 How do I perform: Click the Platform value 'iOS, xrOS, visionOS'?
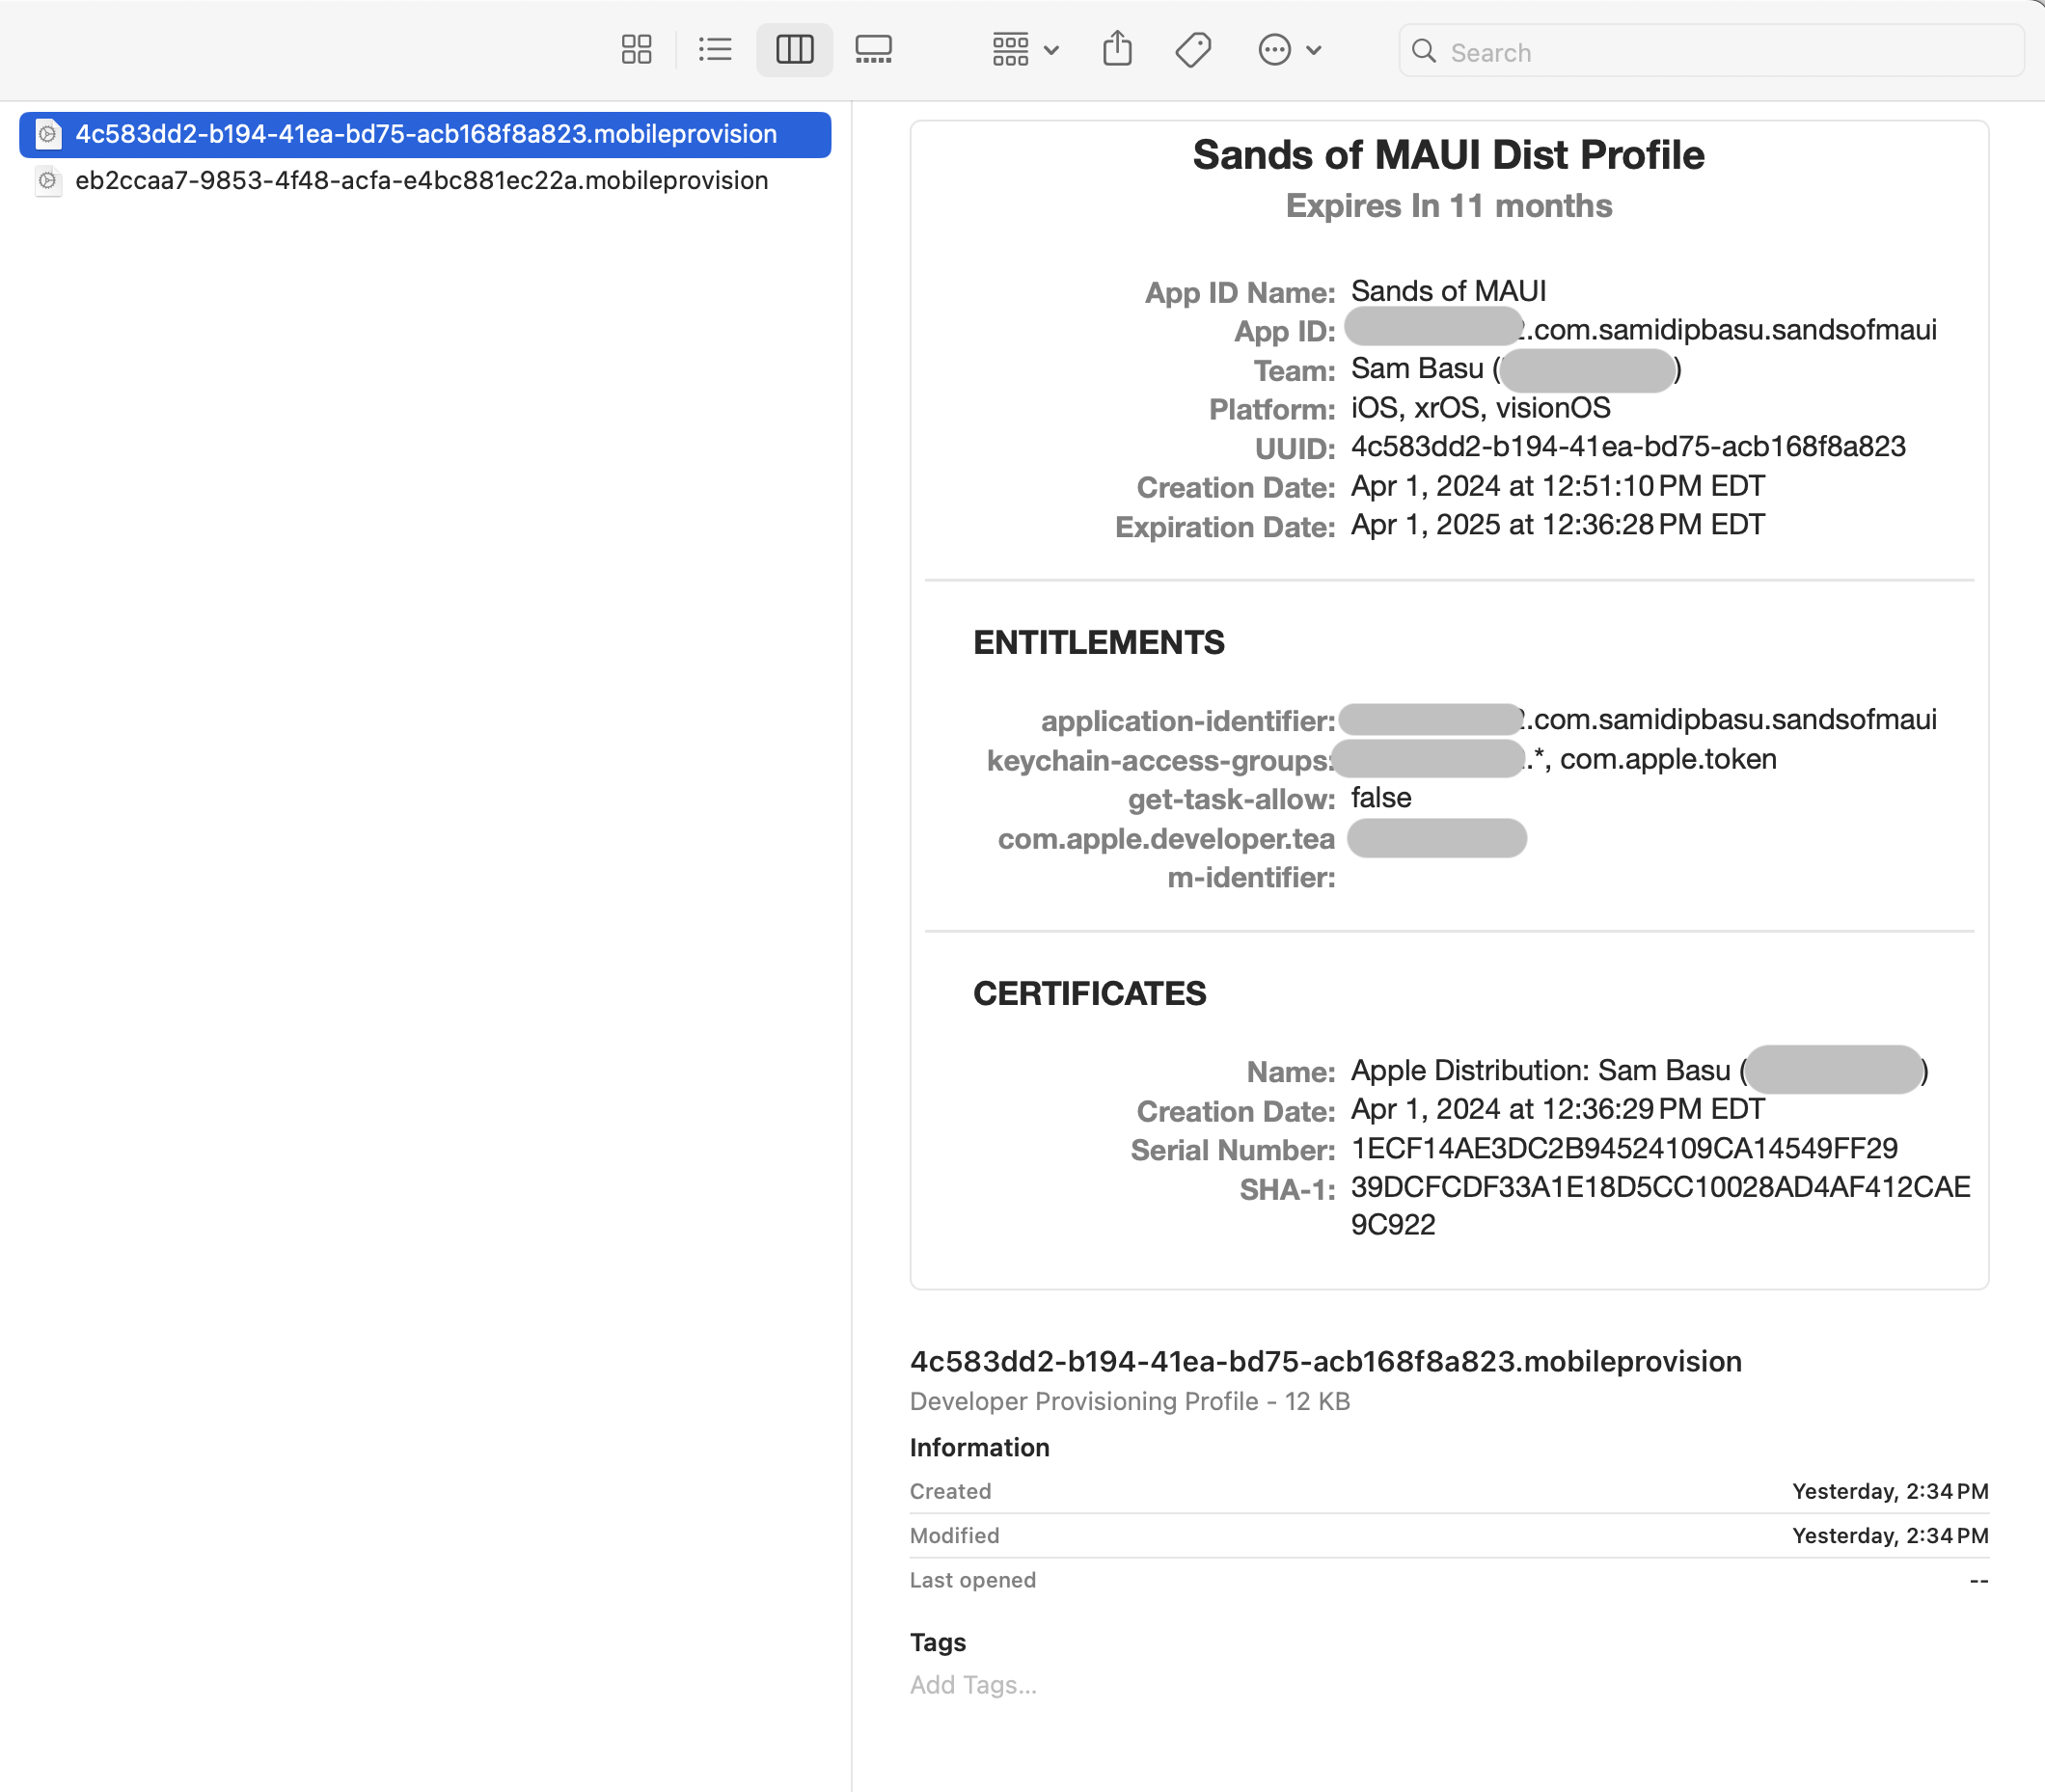click(1481, 408)
